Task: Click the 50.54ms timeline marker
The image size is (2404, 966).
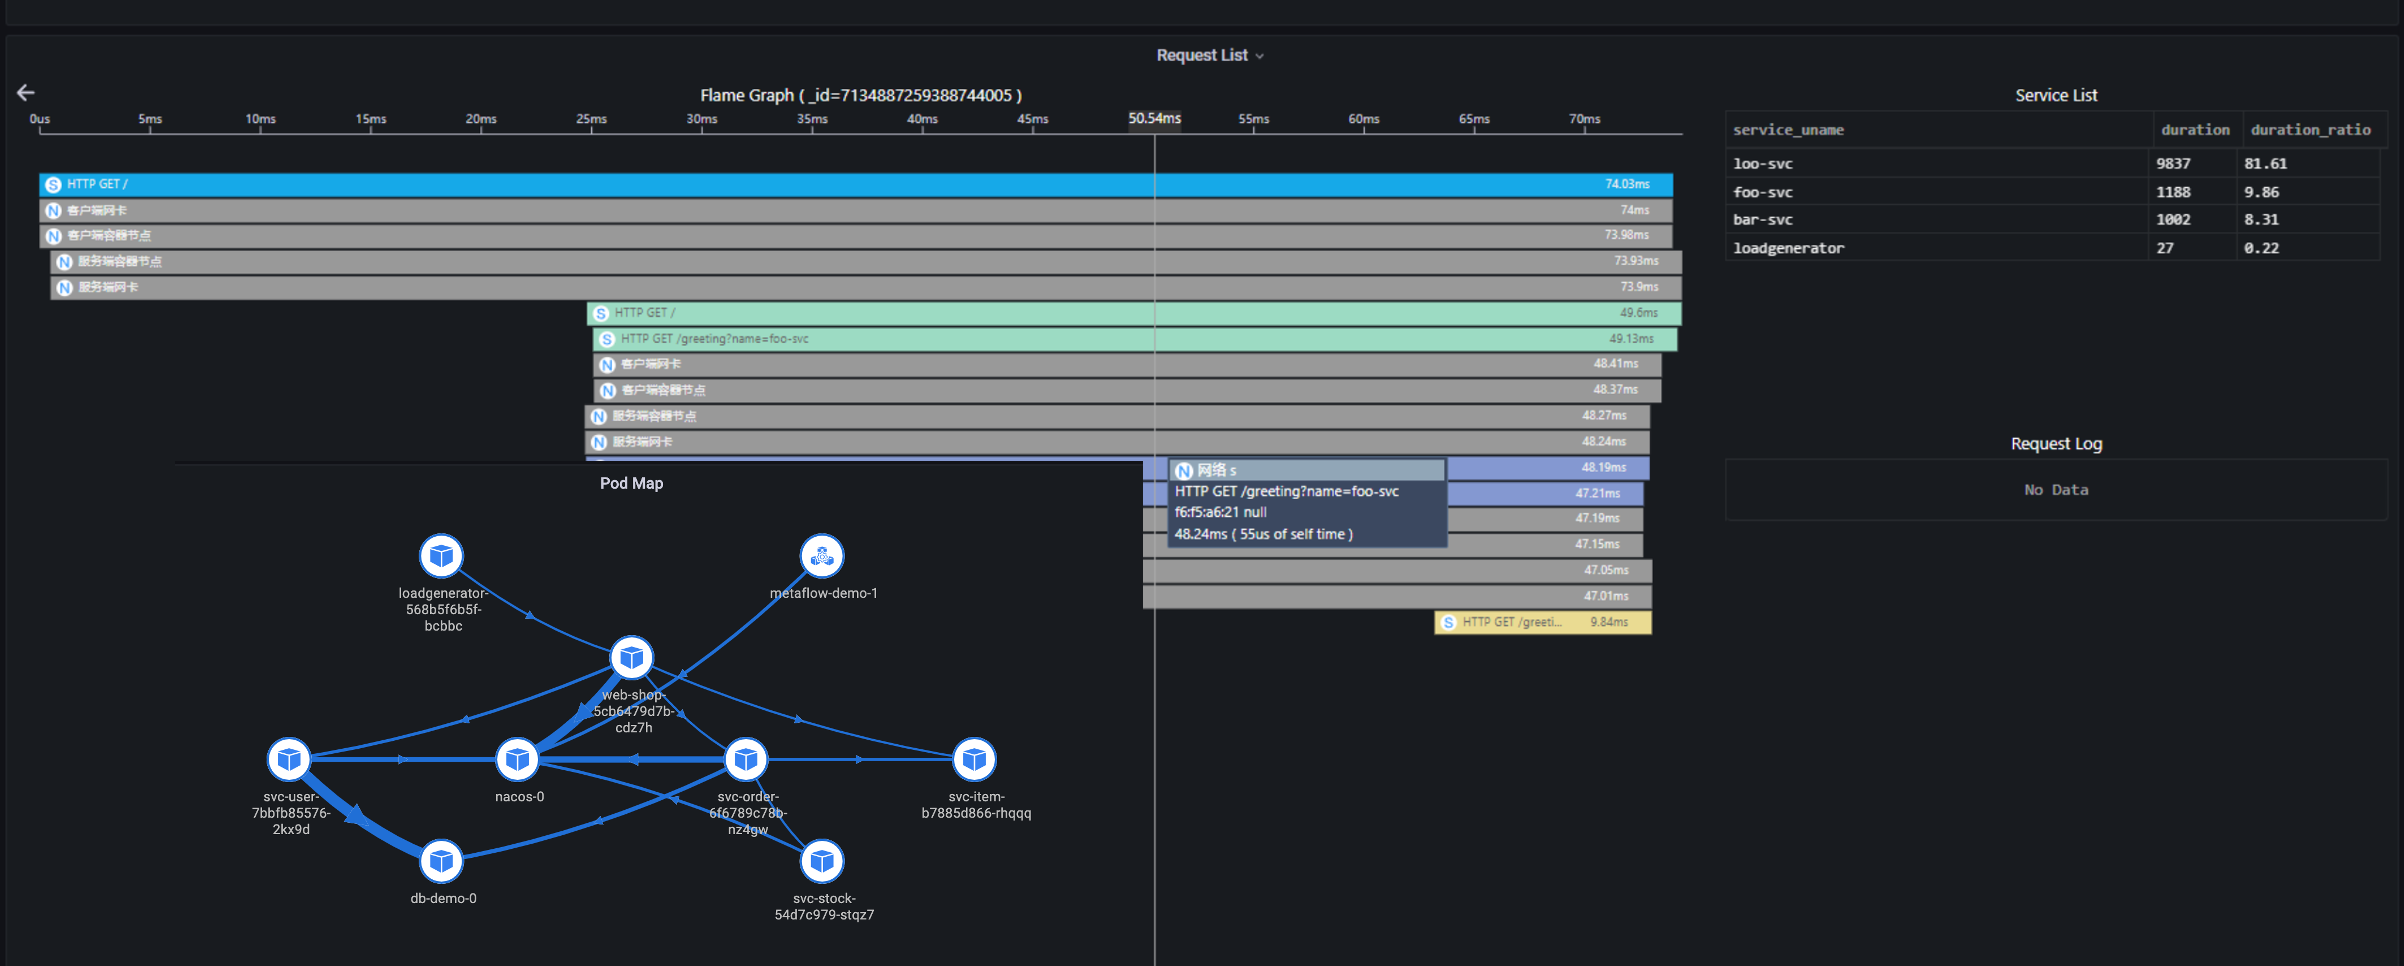Action: coord(1154,119)
